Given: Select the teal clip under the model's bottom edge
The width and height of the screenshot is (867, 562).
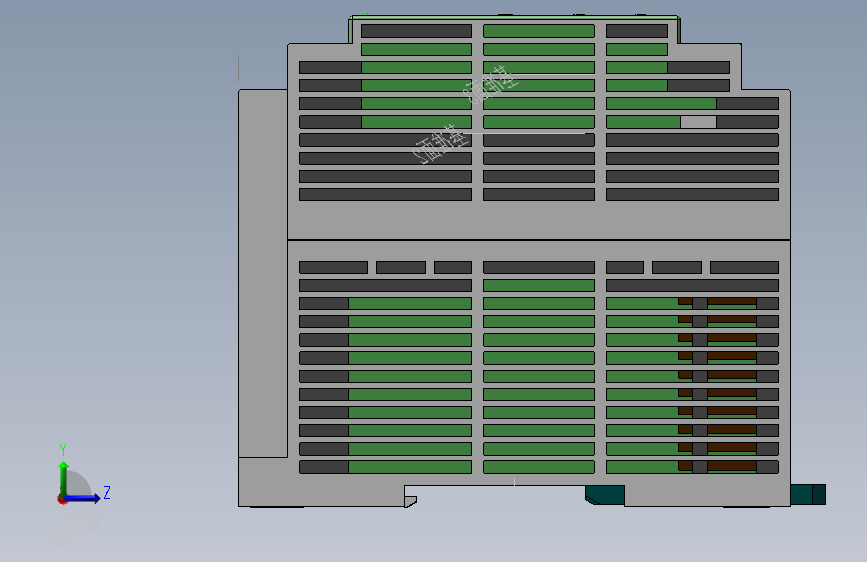Looking at the screenshot, I should (605, 495).
